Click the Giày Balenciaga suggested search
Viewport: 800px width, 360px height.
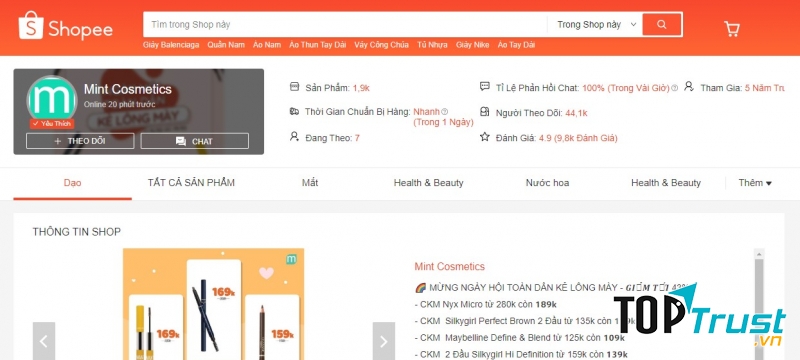(x=171, y=45)
